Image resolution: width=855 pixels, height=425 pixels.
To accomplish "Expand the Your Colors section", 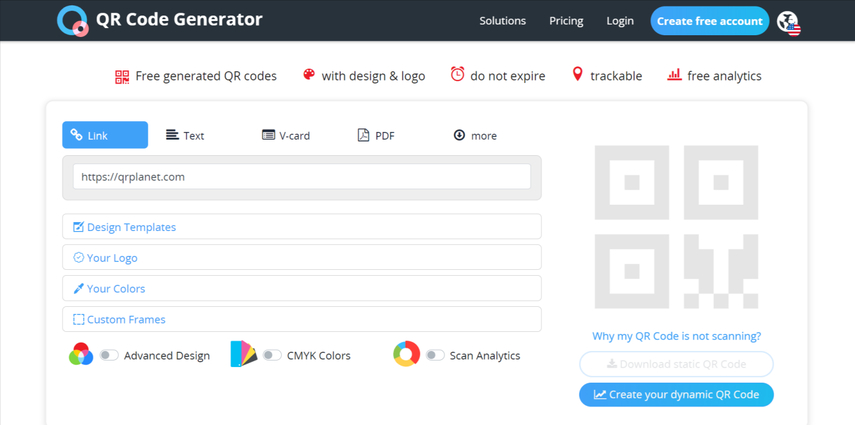I will 302,288.
